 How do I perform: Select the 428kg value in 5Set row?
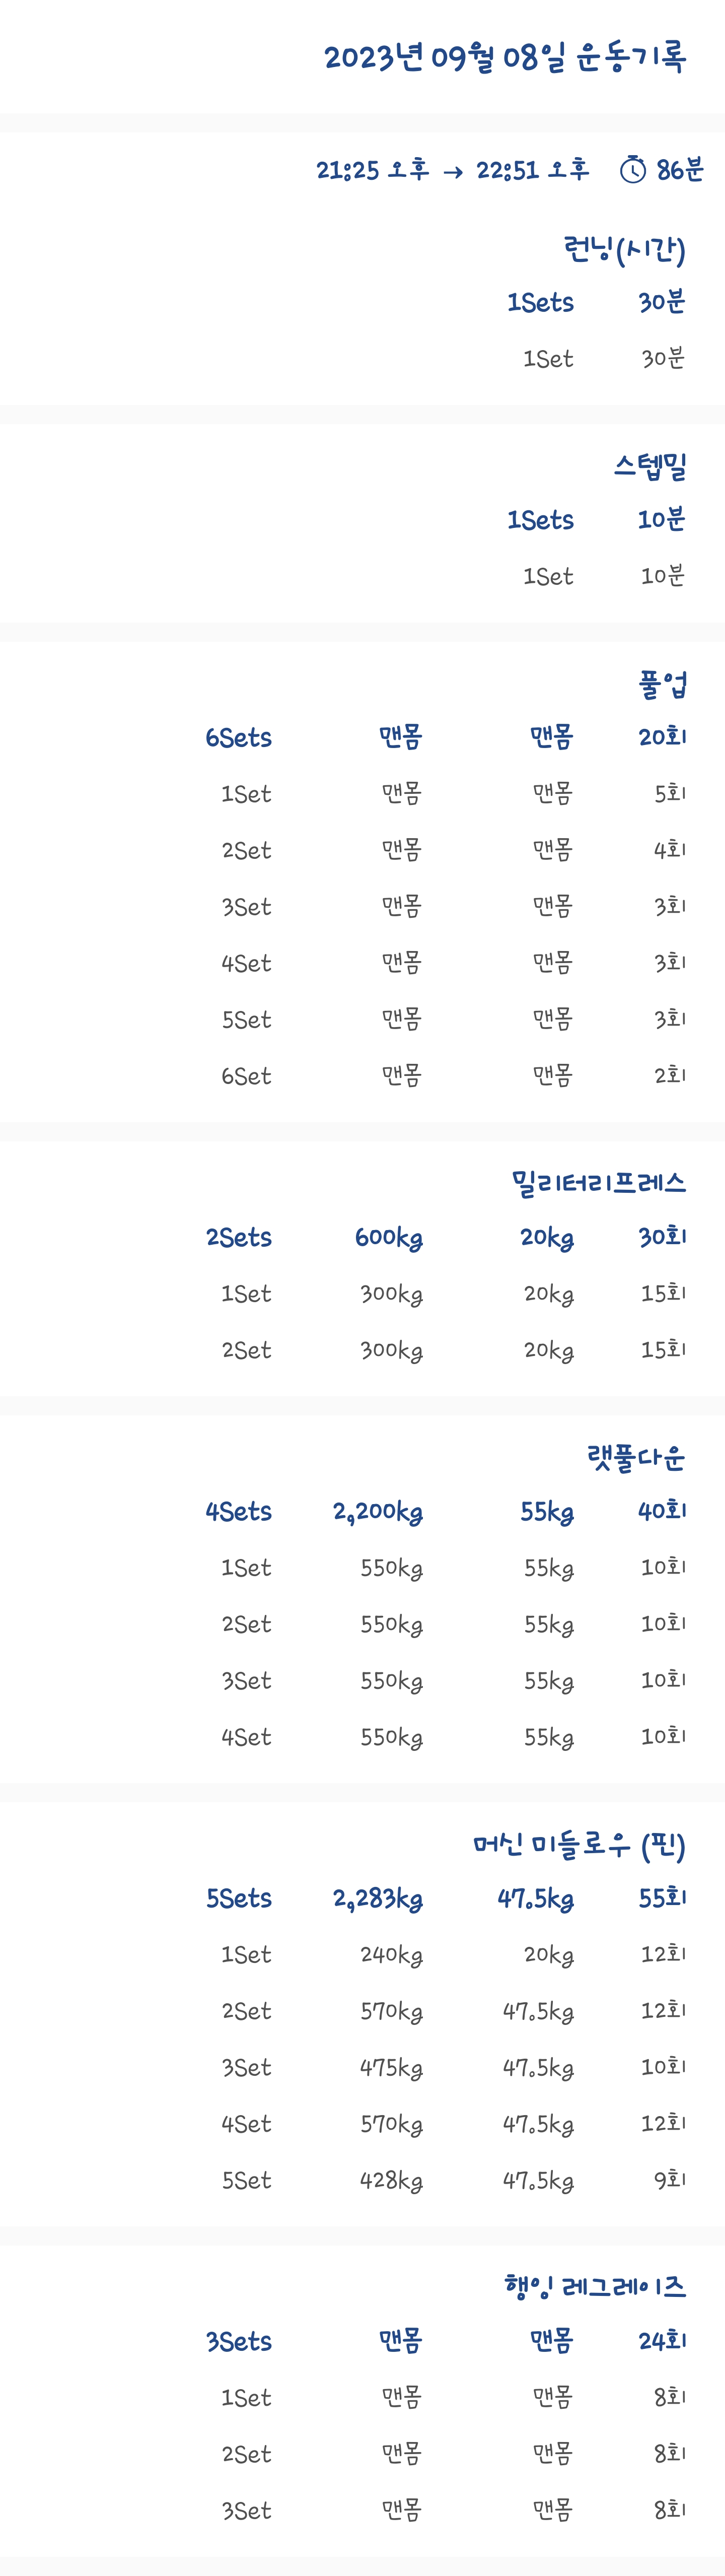(392, 2181)
